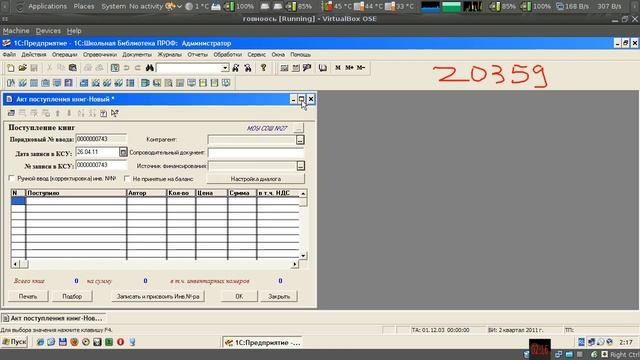Click the table scroll-right arrow

pyautogui.click(x=295, y=264)
